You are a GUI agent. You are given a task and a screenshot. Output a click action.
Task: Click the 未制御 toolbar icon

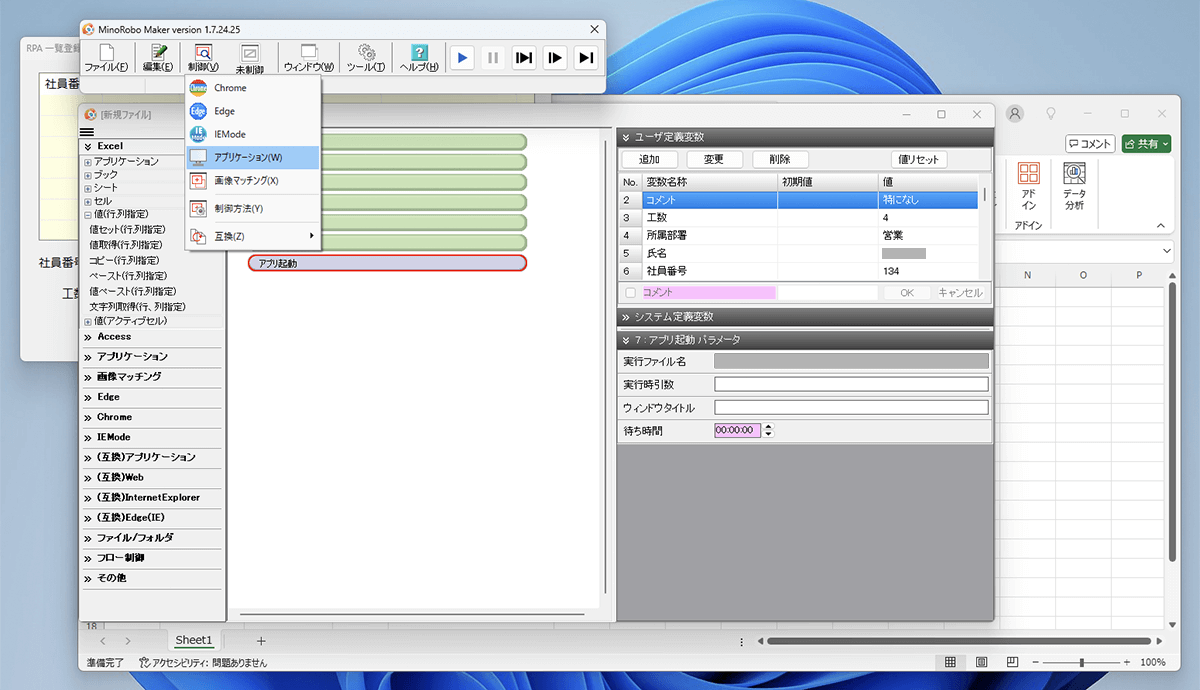(x=250, y=58)
